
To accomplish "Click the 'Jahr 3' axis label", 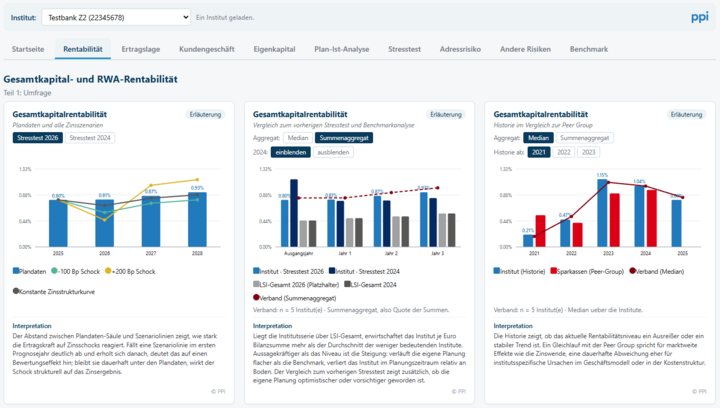I will [437, 253].
